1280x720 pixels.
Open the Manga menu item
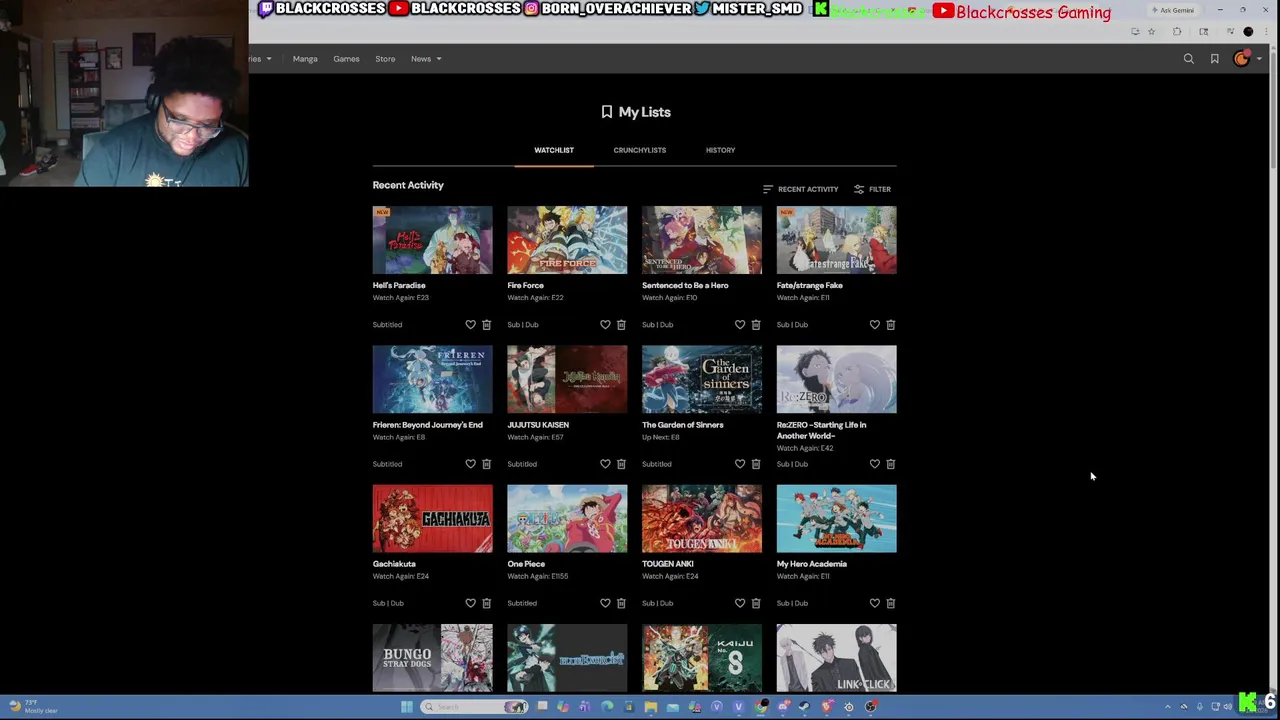coord(305,59)
